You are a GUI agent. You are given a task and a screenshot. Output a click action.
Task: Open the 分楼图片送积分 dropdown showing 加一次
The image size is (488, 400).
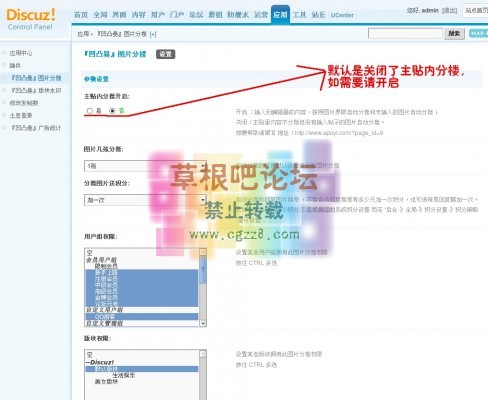pos(145,200)
